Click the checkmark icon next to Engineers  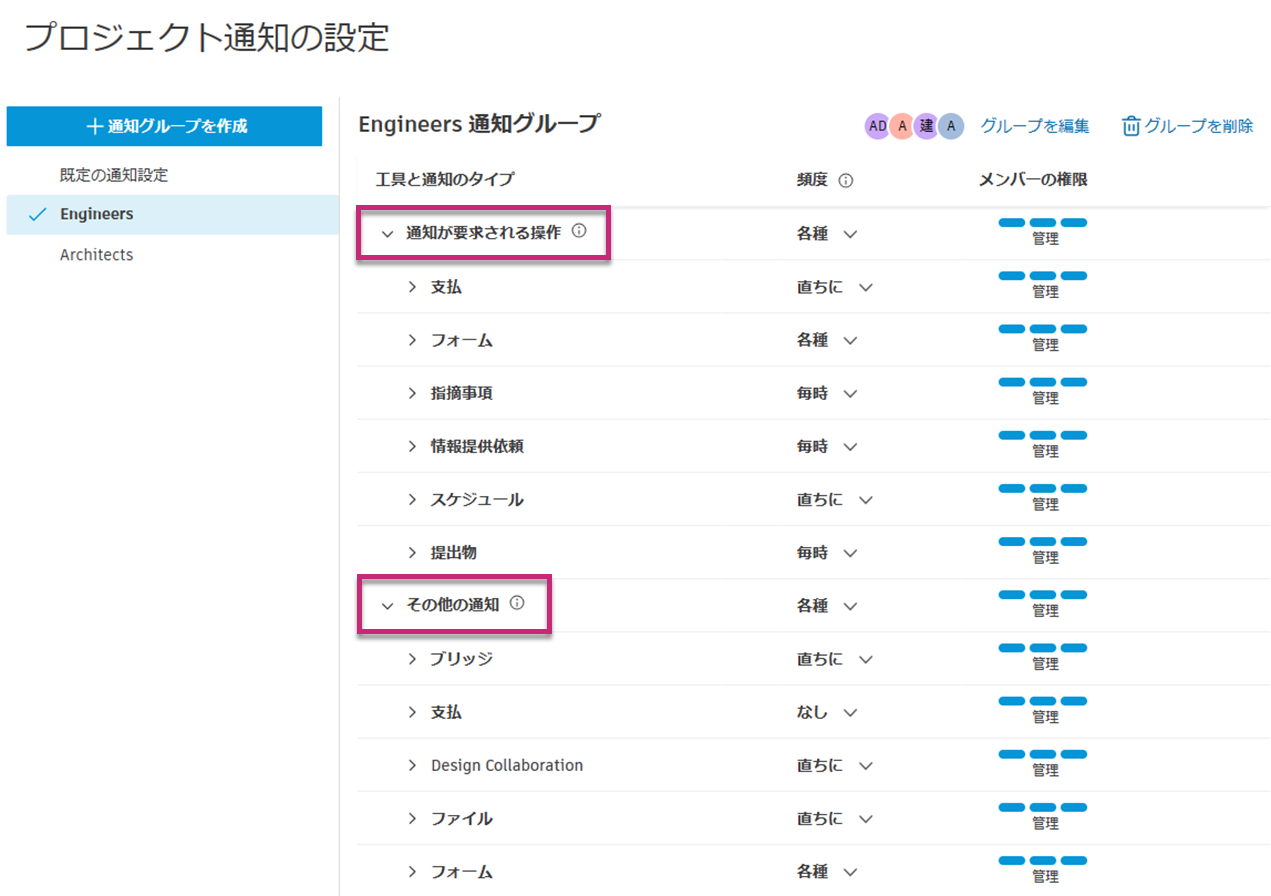pos(38,213)
